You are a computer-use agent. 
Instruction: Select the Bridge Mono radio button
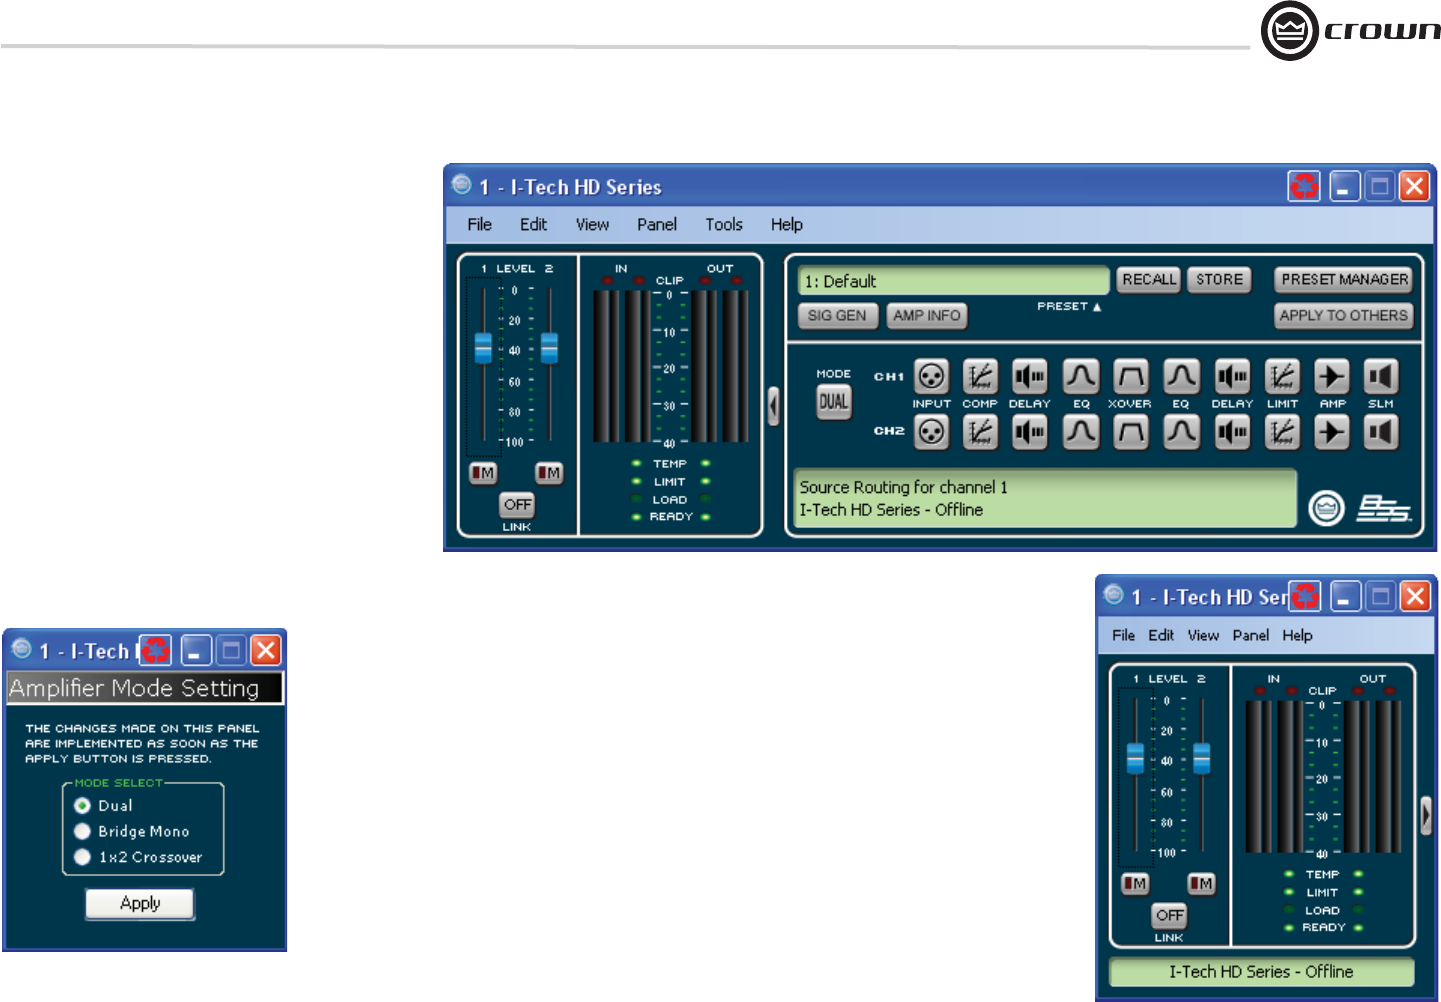[82, 831]
